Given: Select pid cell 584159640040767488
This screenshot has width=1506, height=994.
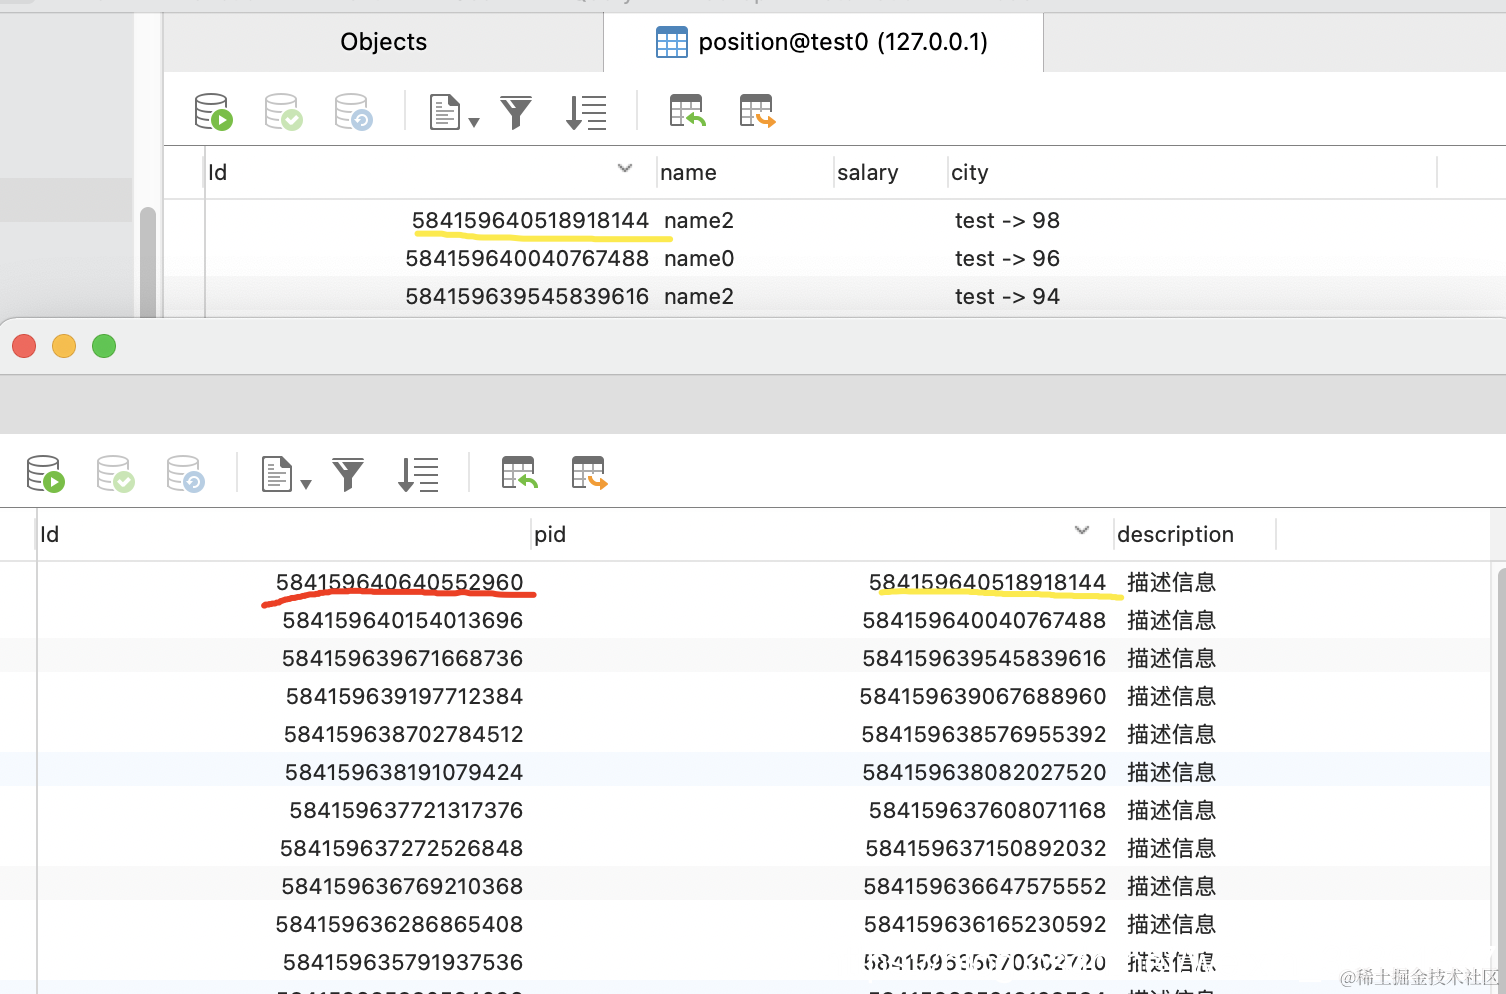Looking at the screenshot, I should [x=984, y=620].
